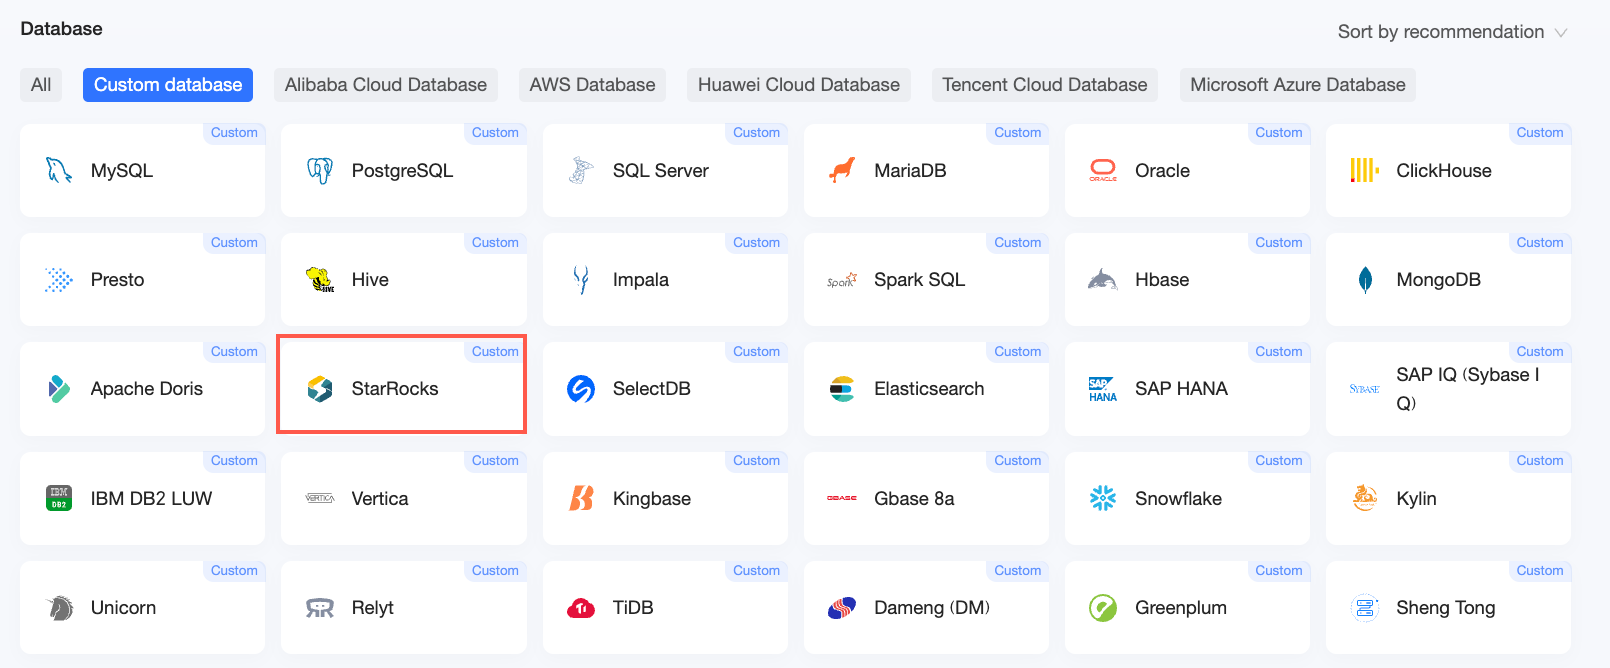Click the Presto dotted icon
Viewport: 1610px width, 668px height.
[59, 280]
